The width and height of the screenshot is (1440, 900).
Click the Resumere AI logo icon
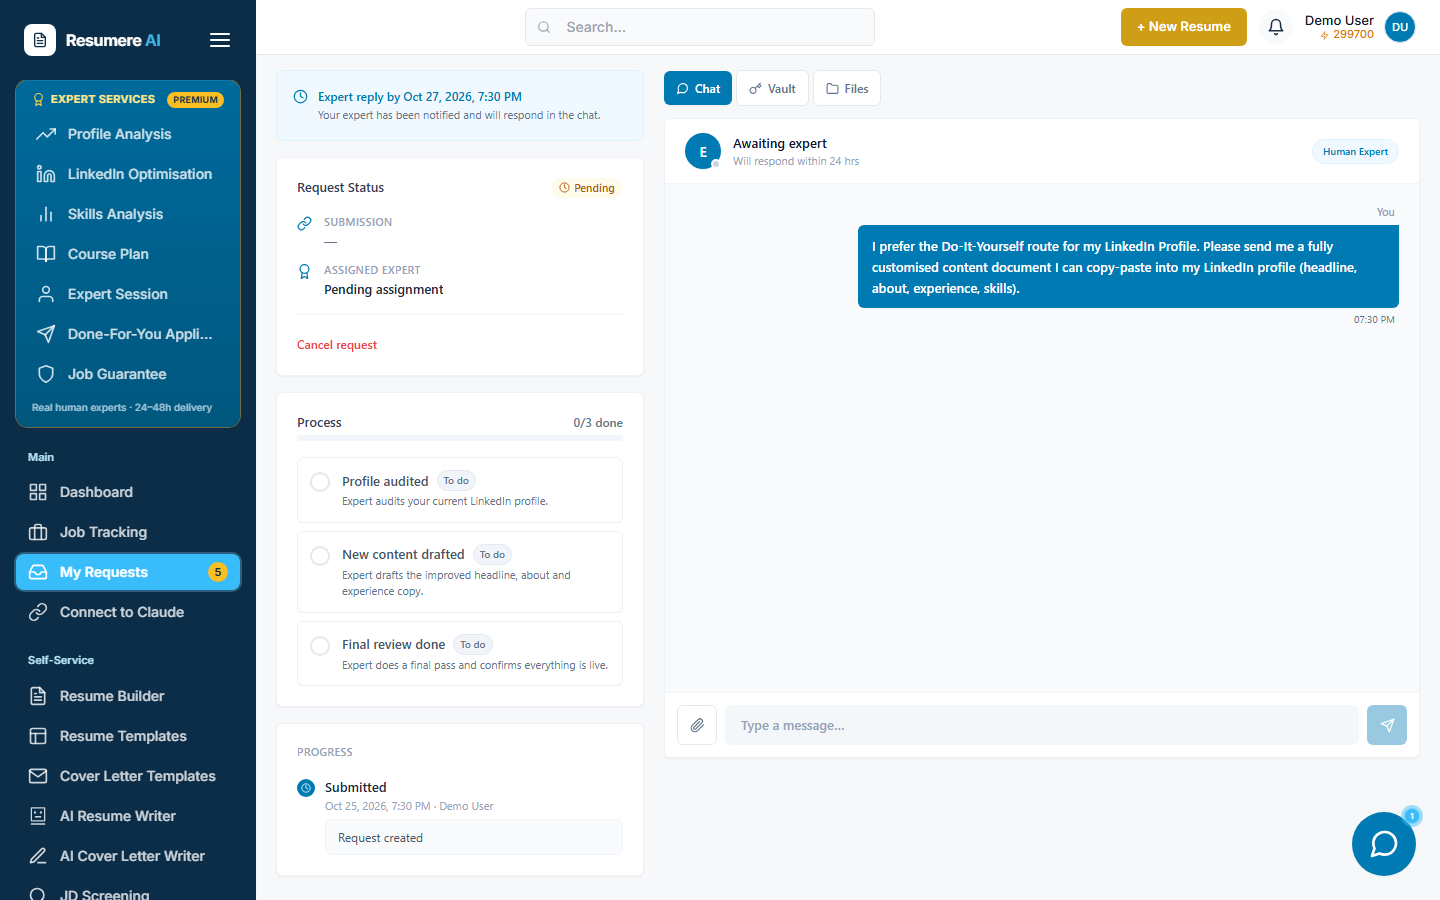(x=40, y=40)
